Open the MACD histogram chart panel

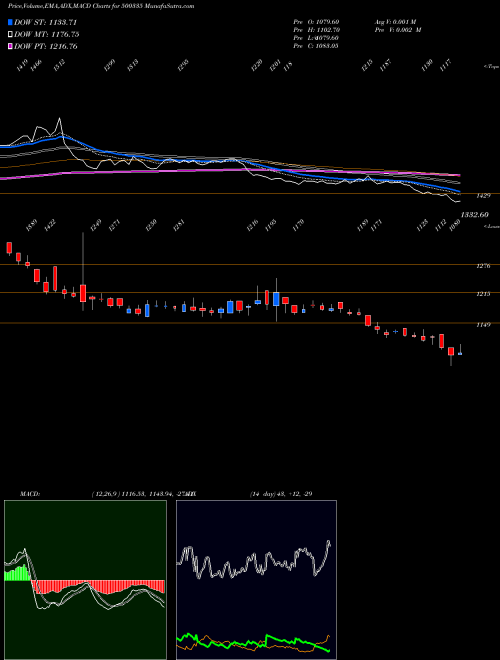[85, 580]
